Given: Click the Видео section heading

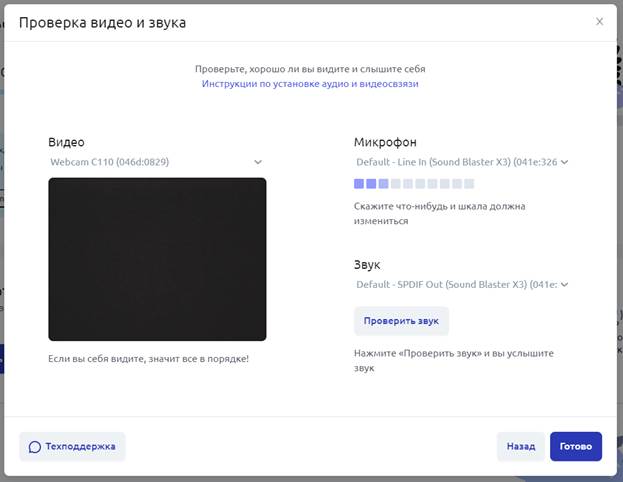Looking at the screenshot, I should coord(66,142).
